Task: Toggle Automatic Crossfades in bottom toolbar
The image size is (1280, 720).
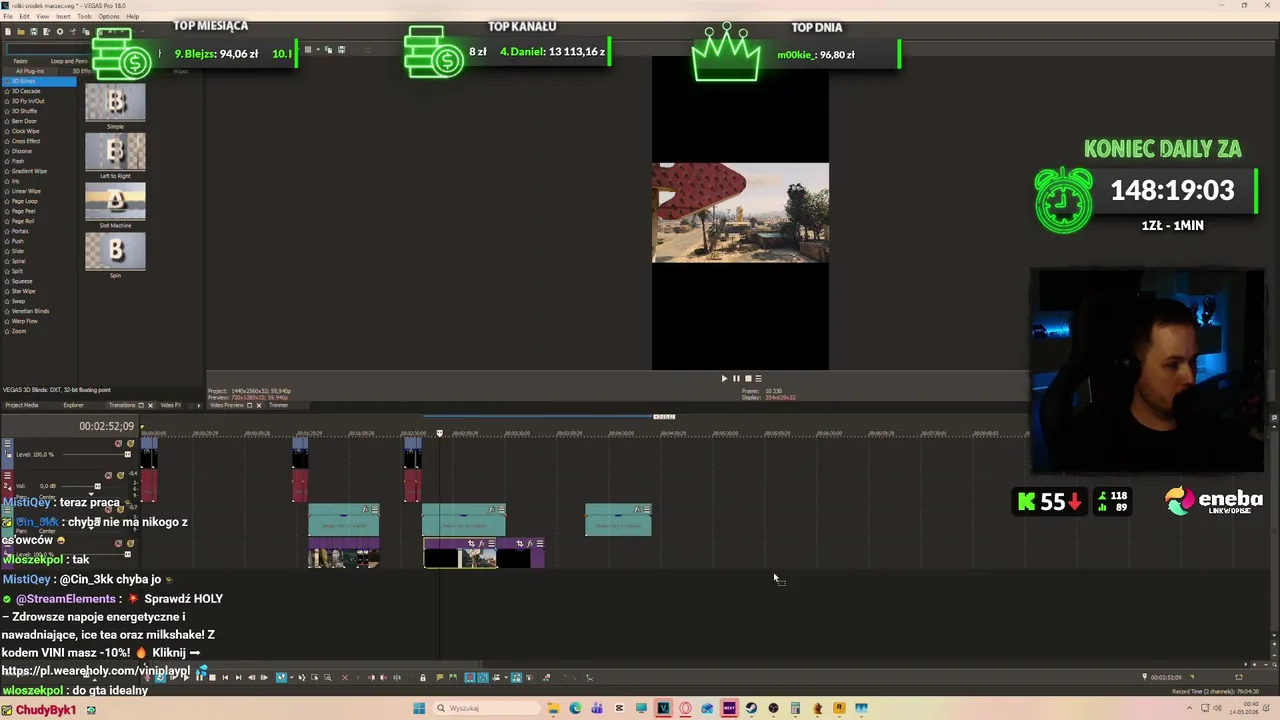Action: pyautogui.click(x=483, y=677)
